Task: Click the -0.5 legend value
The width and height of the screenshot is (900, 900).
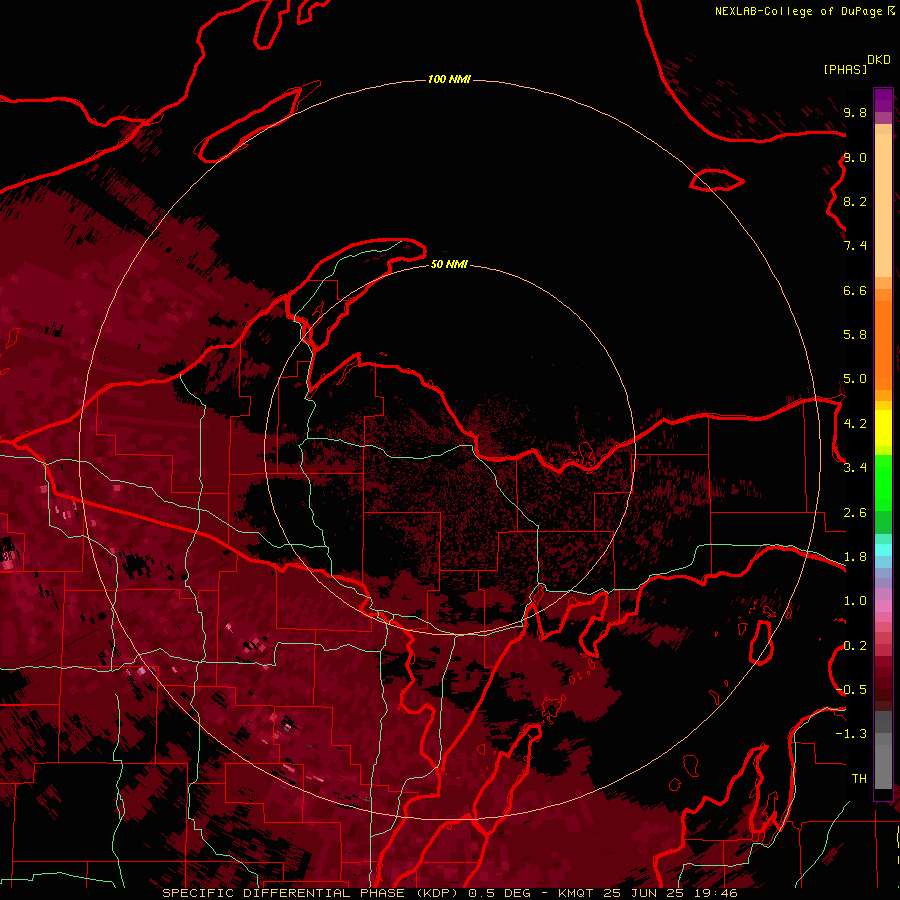Action: pos(851,690)
